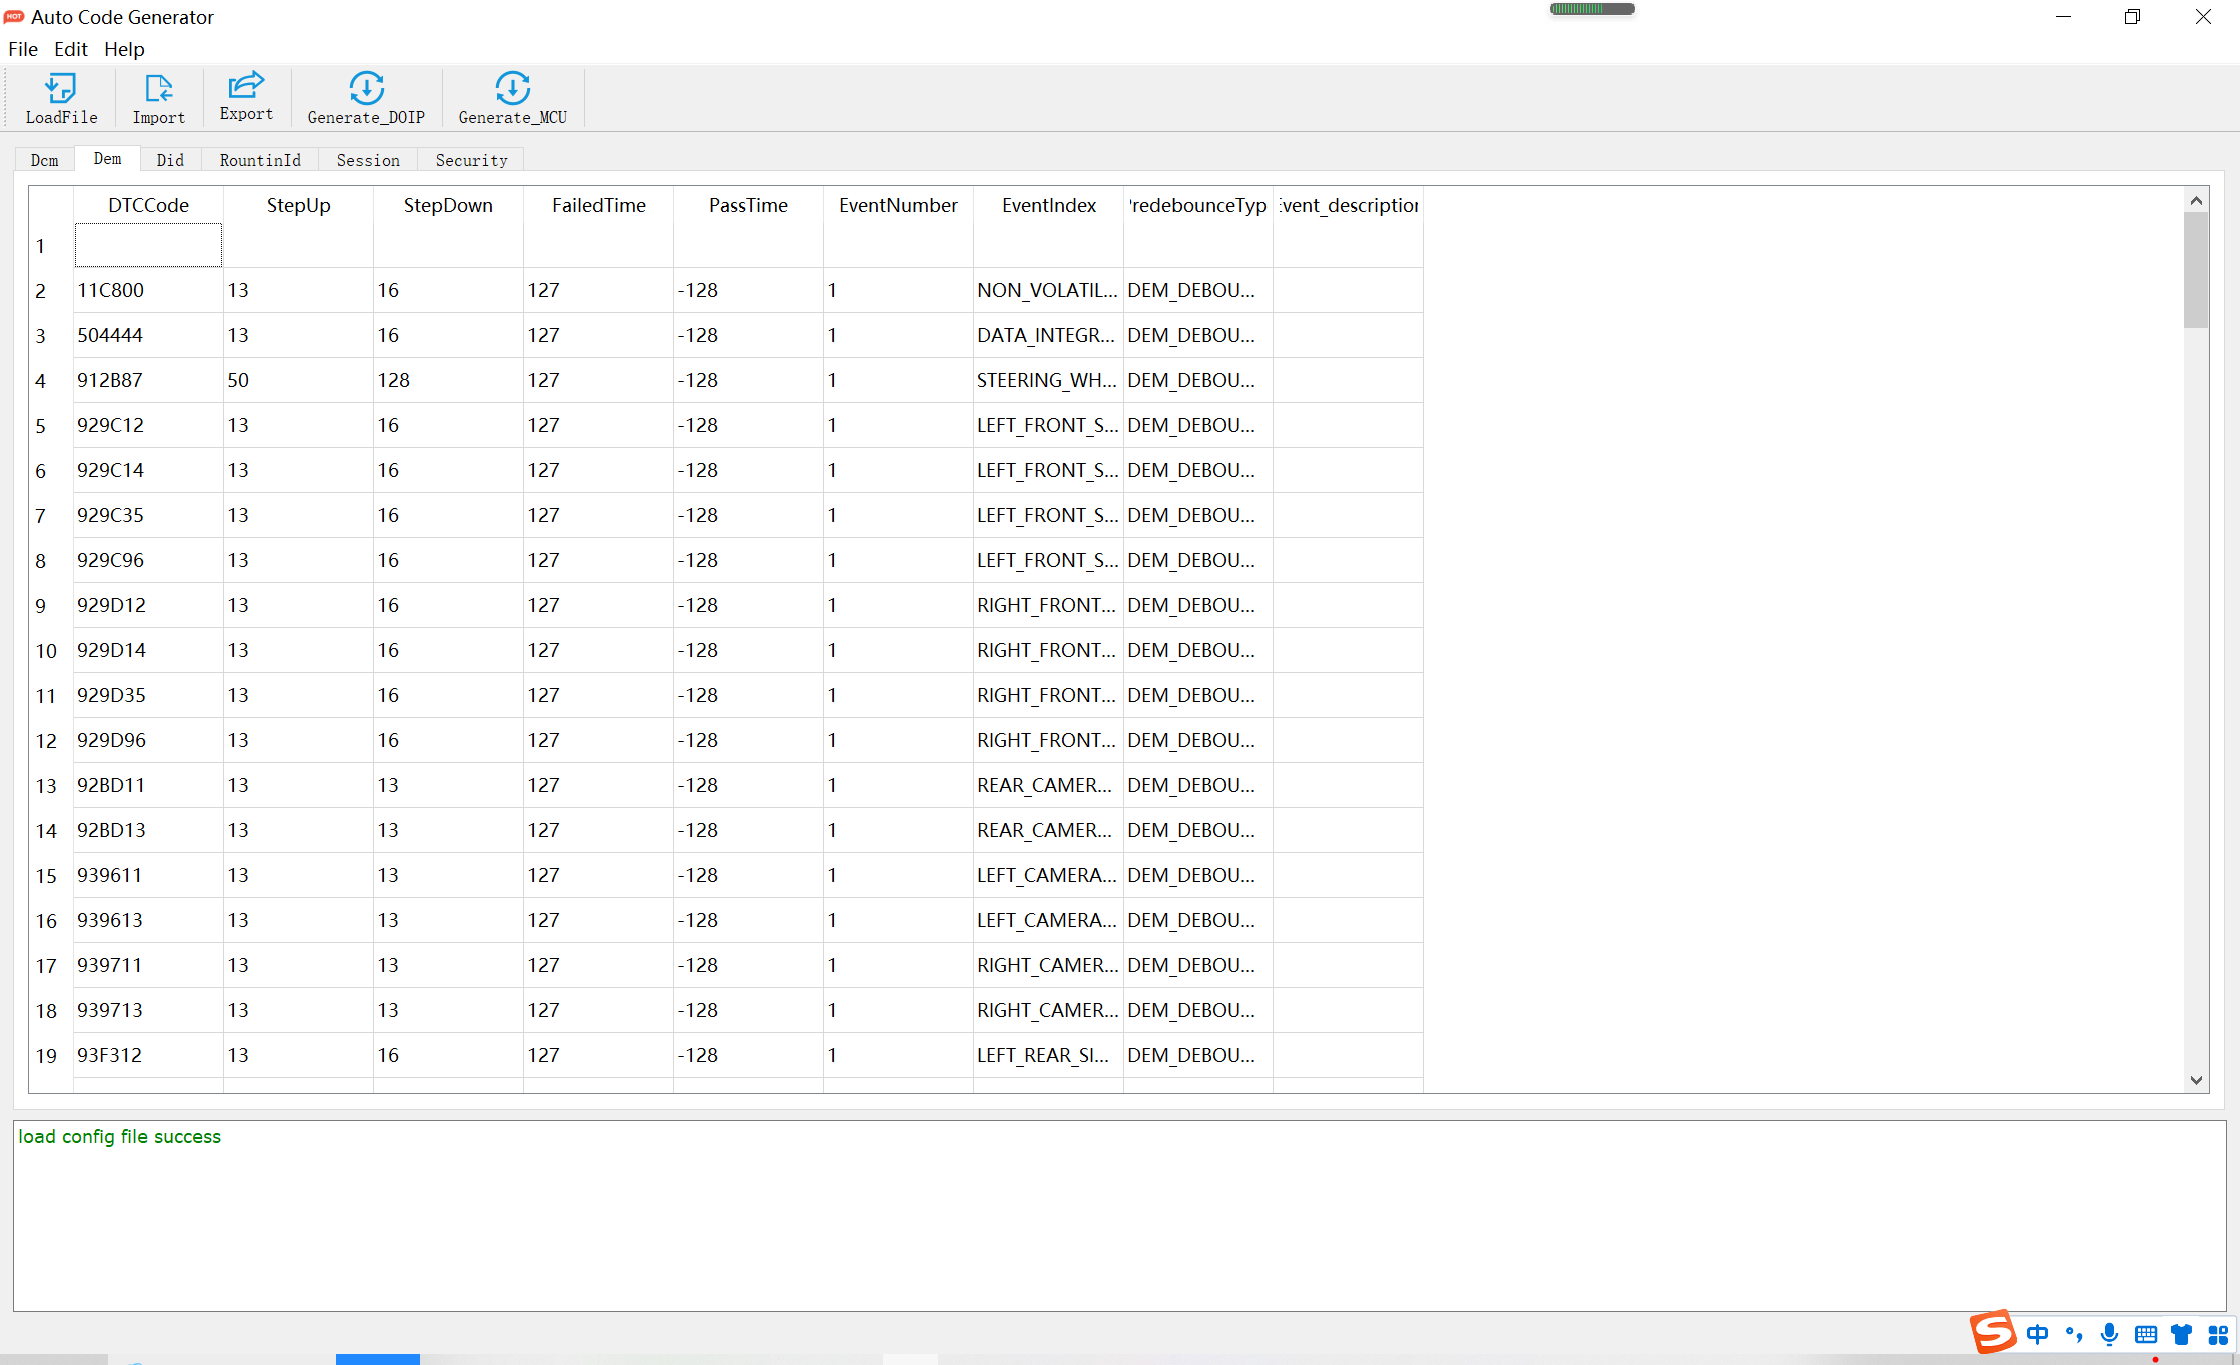The height and width of the screenshot is (1365, 2240).
Task: Open the input method toolbox grid icon
Action: tap(2218, 1334)
